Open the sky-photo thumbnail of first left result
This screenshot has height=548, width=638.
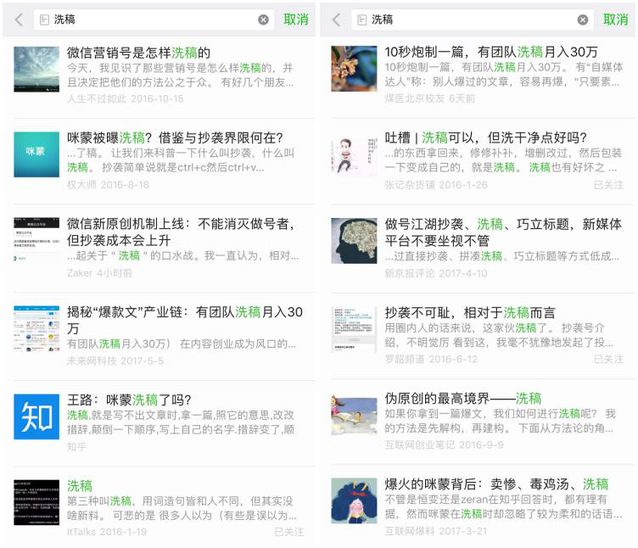pos(36,69)
